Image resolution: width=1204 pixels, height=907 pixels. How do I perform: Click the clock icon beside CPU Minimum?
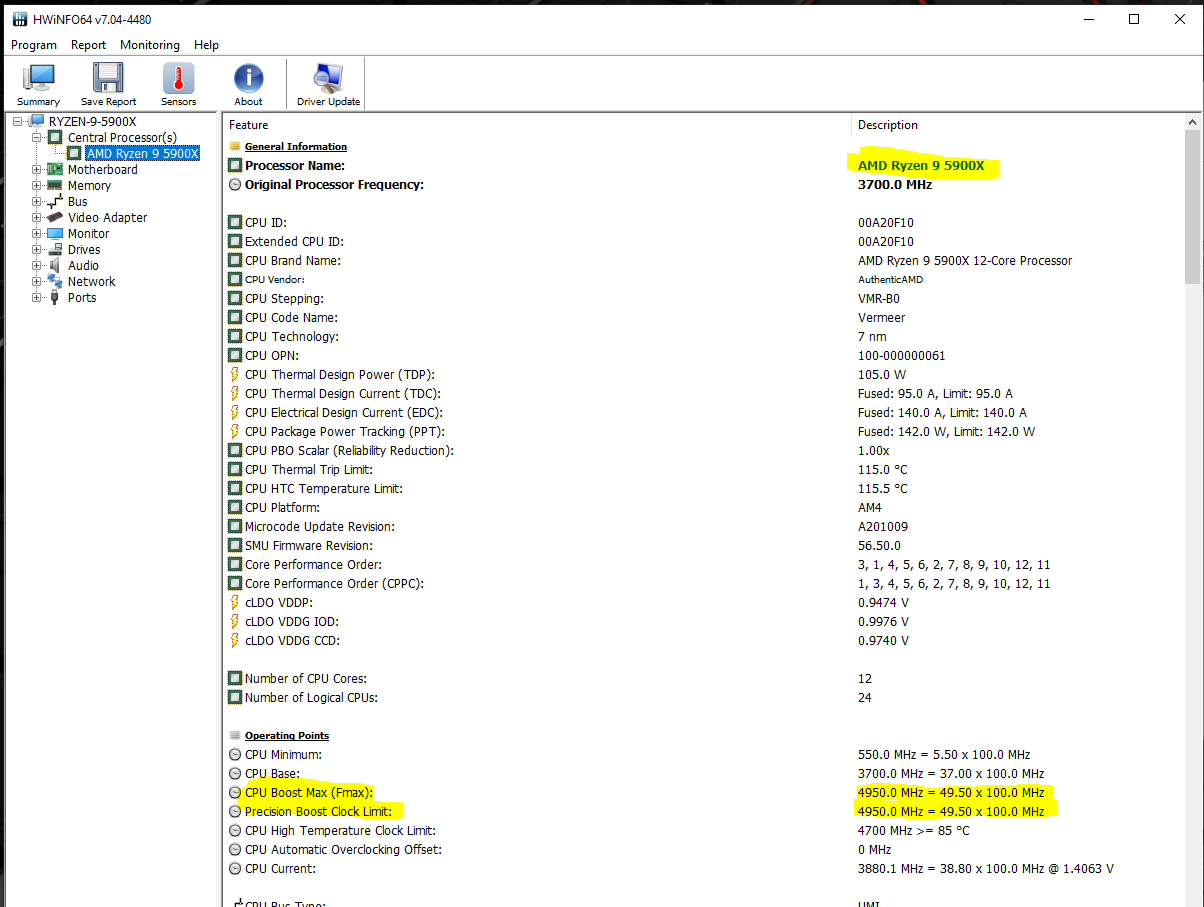click(235, 754)
